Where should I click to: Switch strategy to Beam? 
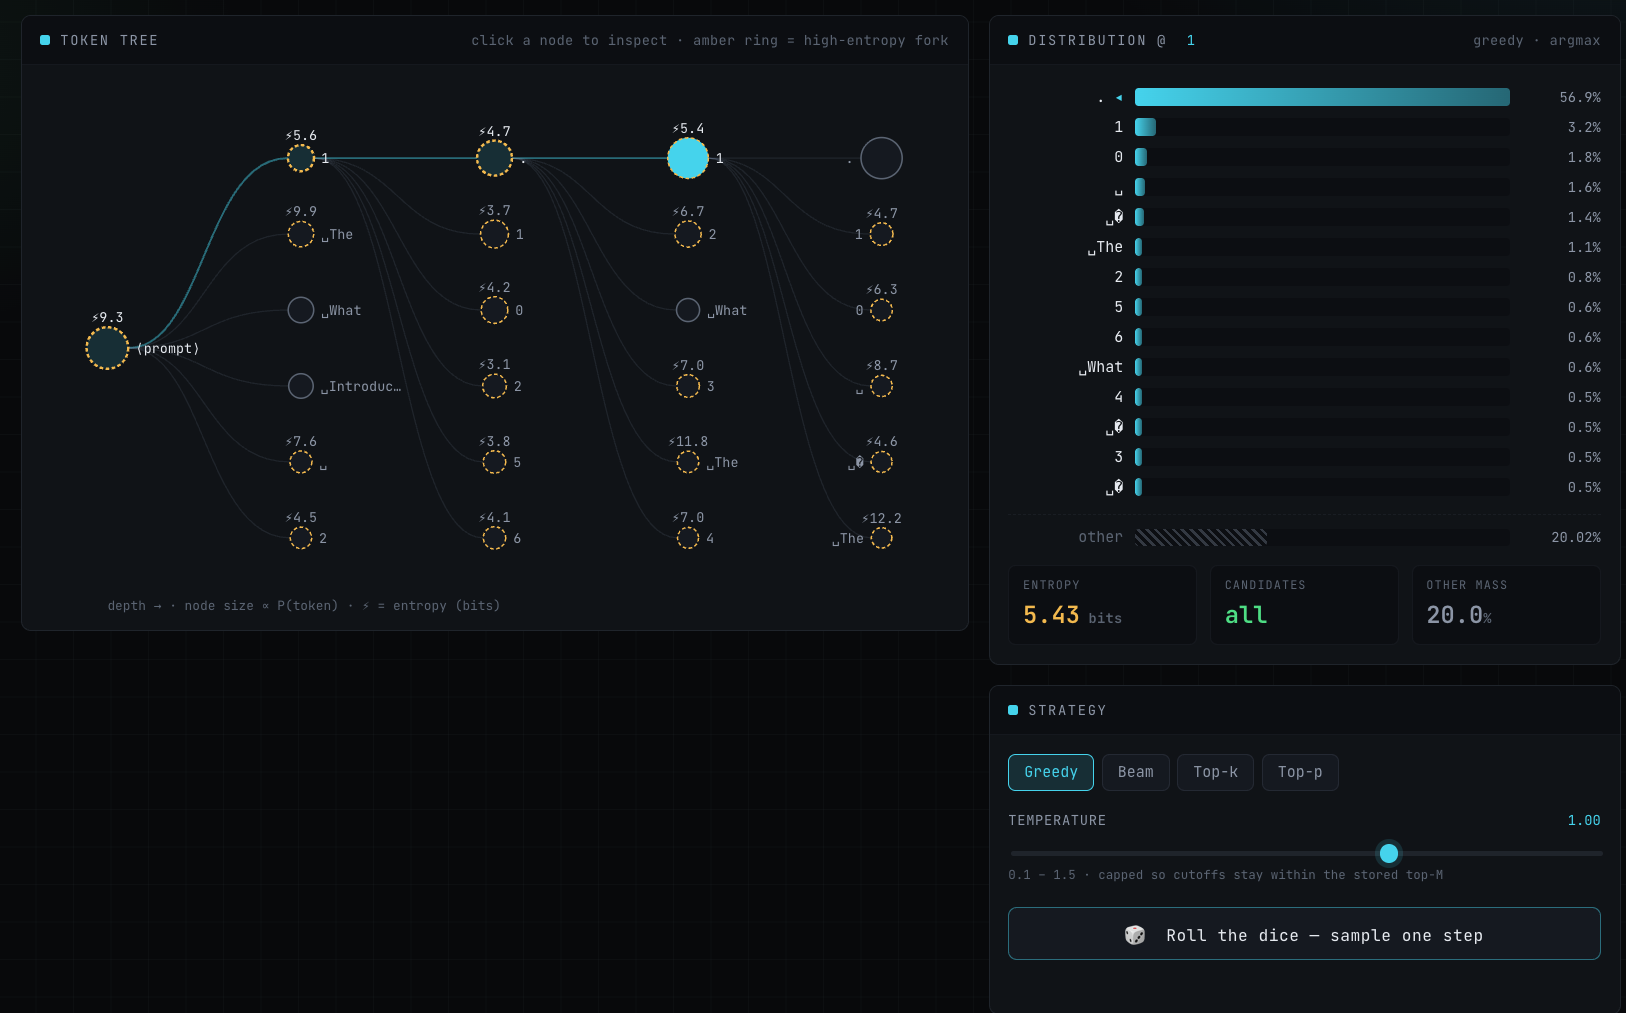pyautogui.click(x=1136, y=772)
